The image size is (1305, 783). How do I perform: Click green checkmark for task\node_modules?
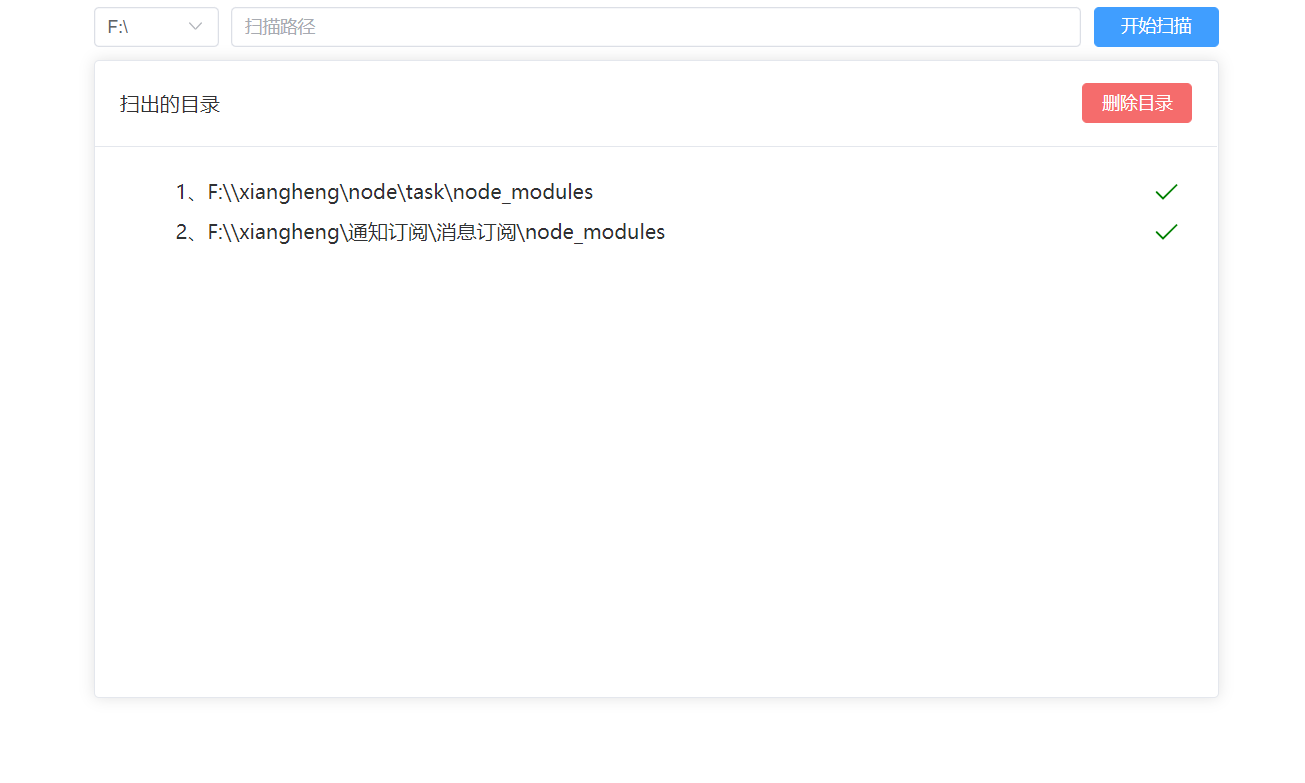pyautogui.click(x=1166, y=192)
